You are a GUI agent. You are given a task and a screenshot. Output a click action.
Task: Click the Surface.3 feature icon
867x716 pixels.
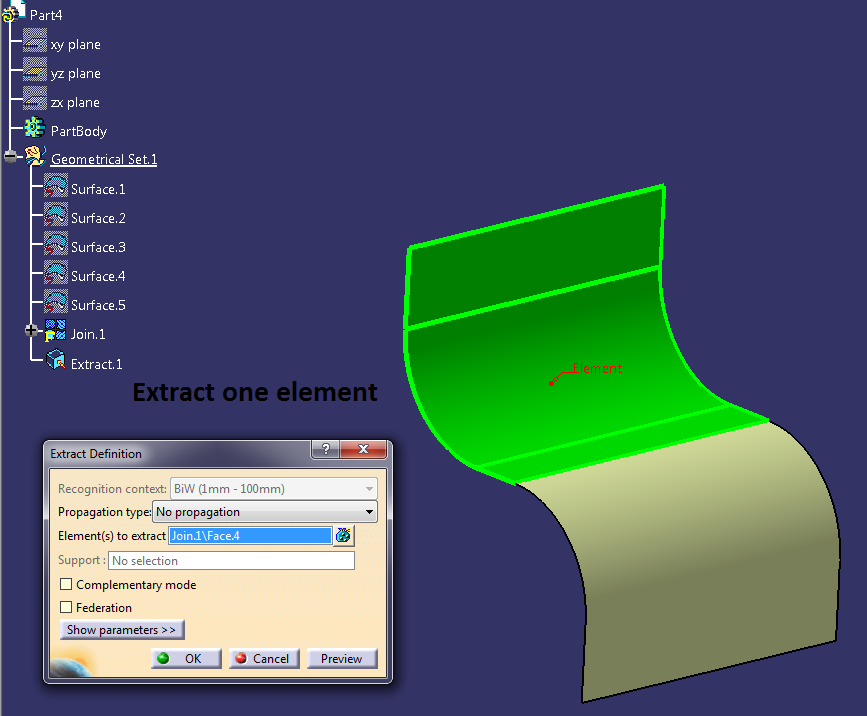[x=54, y=245]
